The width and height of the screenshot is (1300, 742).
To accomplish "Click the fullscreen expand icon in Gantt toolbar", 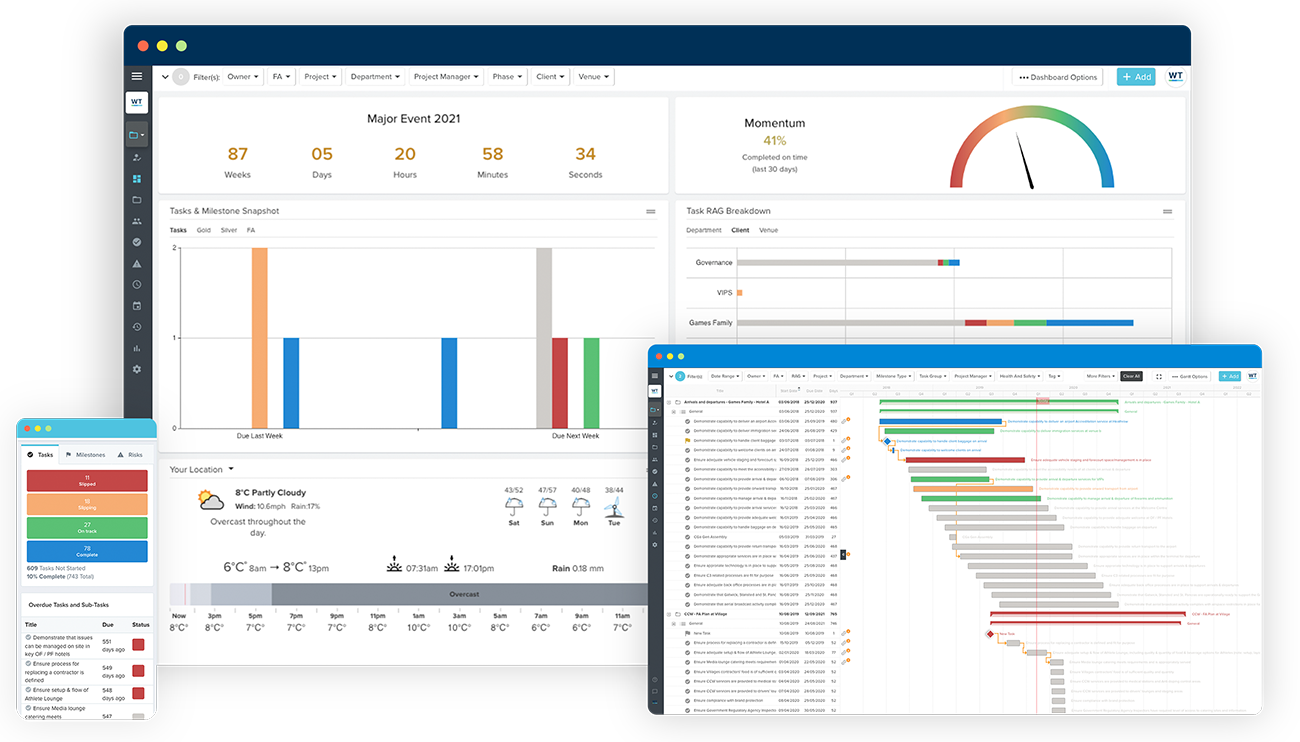I will point(1158,375).
